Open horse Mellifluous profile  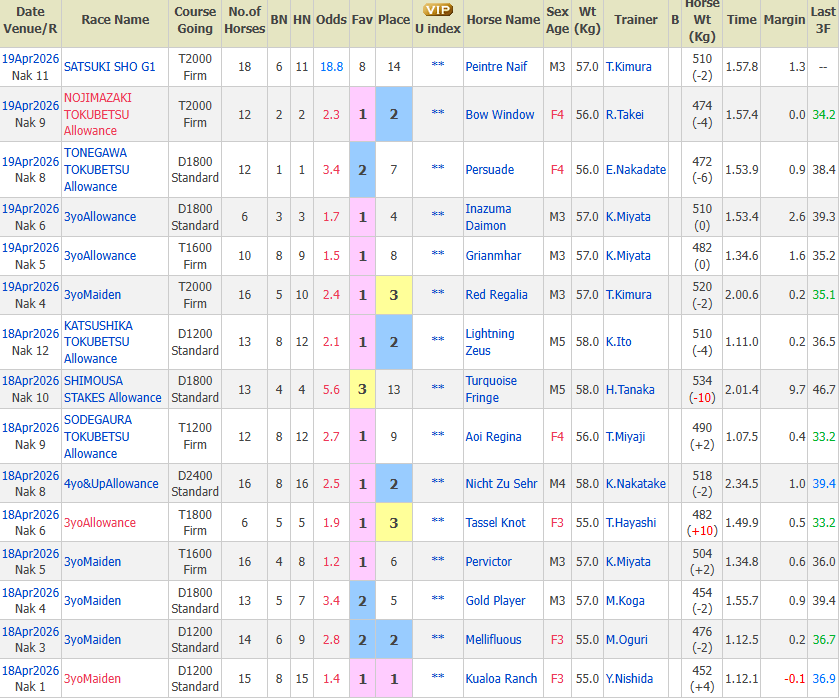click(x=493, y=640)
